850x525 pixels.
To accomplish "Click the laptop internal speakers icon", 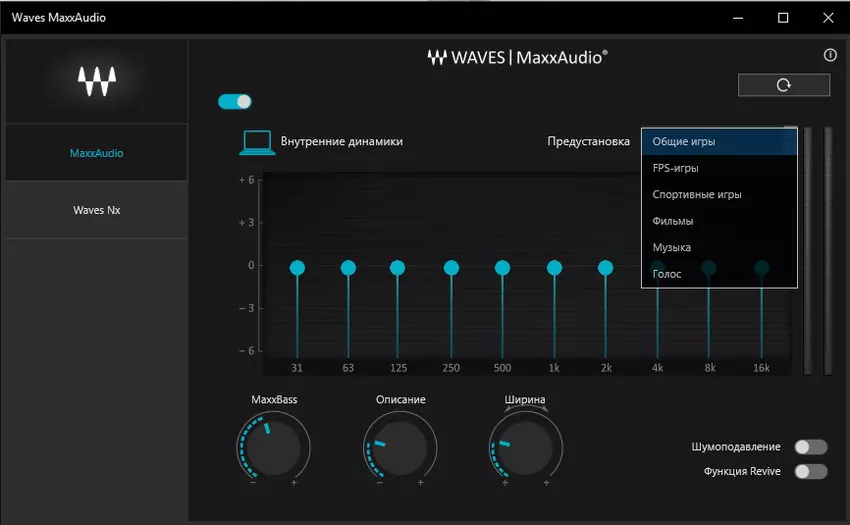I will pyautogui.click(x=257, y=142).
